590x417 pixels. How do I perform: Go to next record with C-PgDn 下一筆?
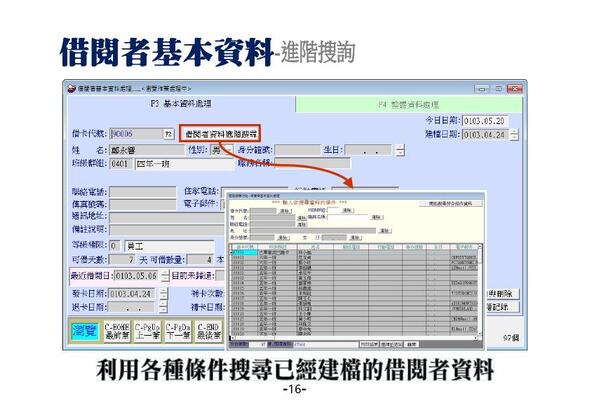[x=178, y=331]
